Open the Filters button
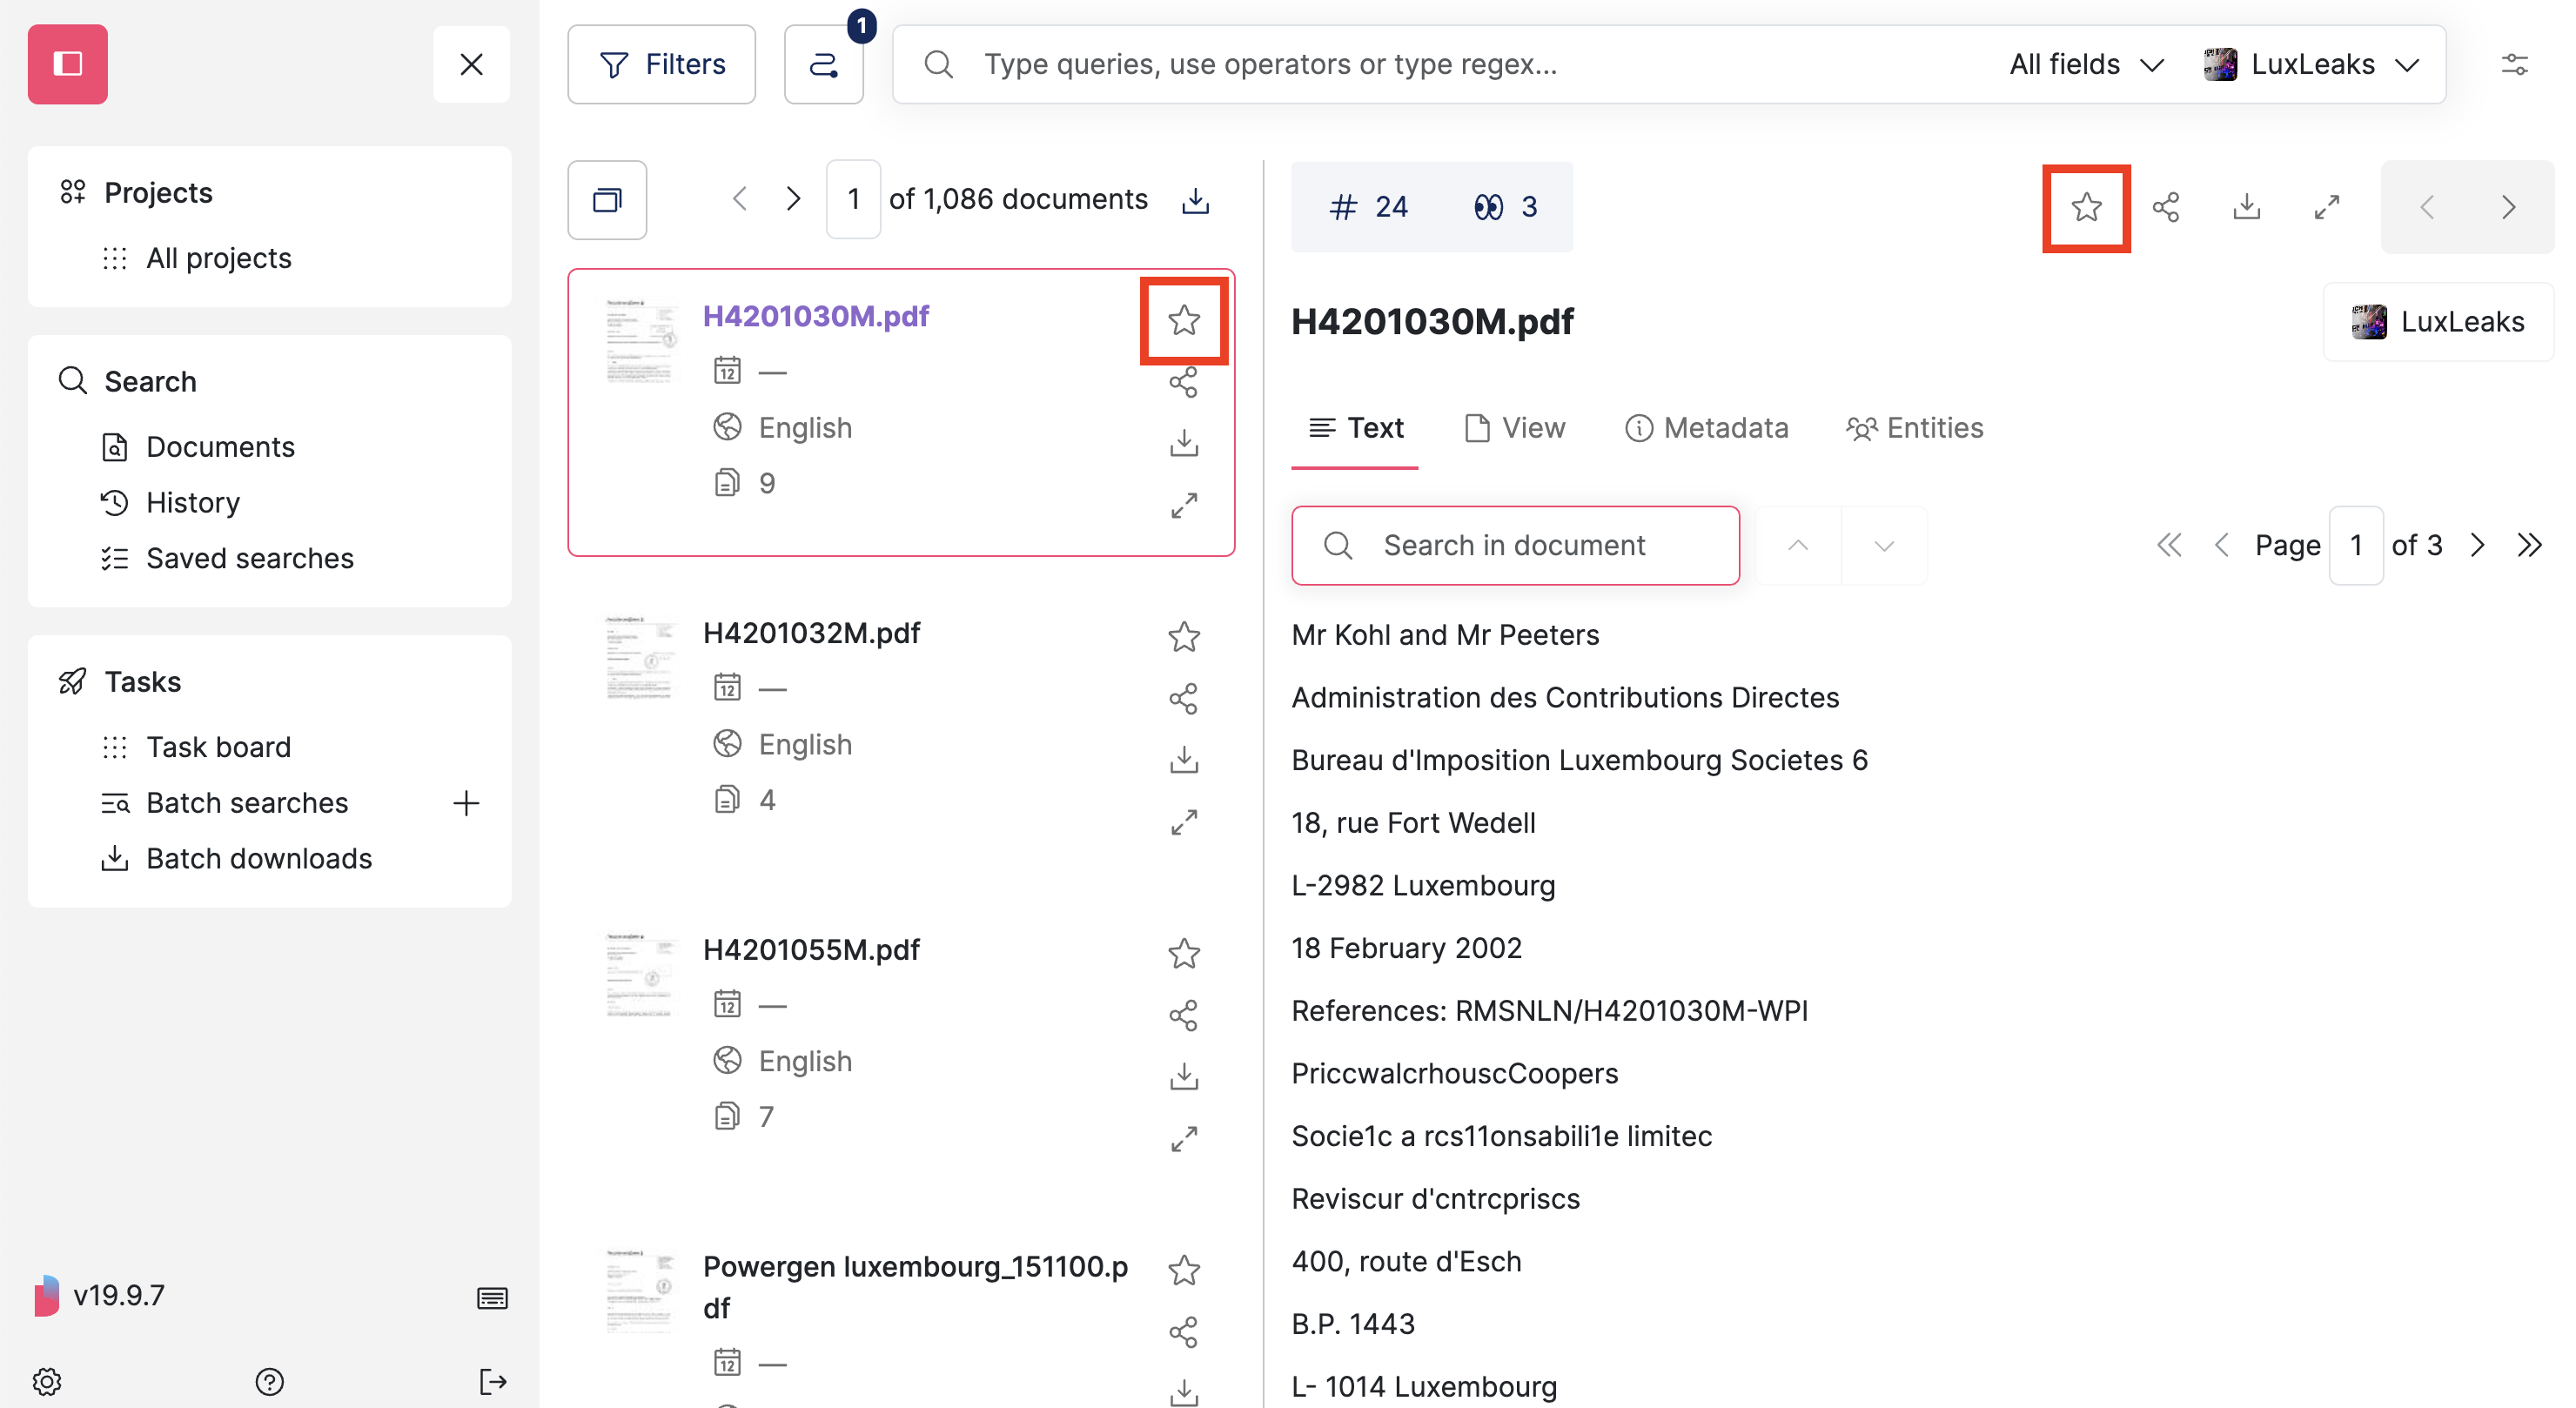This screenshot has height=1408, width=2576. click(x=662, y=64)
